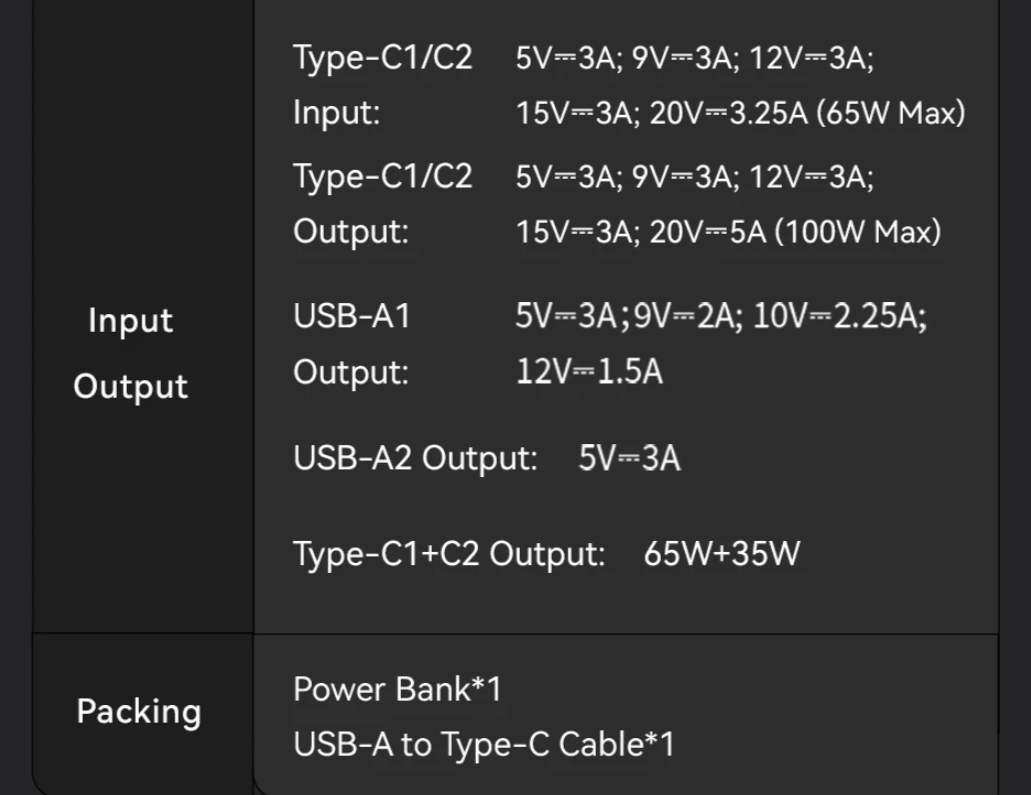The image size is (1031, 795).
Task: Click the 'Type-C1+C2 Output:' label
Action: (449, 554)
